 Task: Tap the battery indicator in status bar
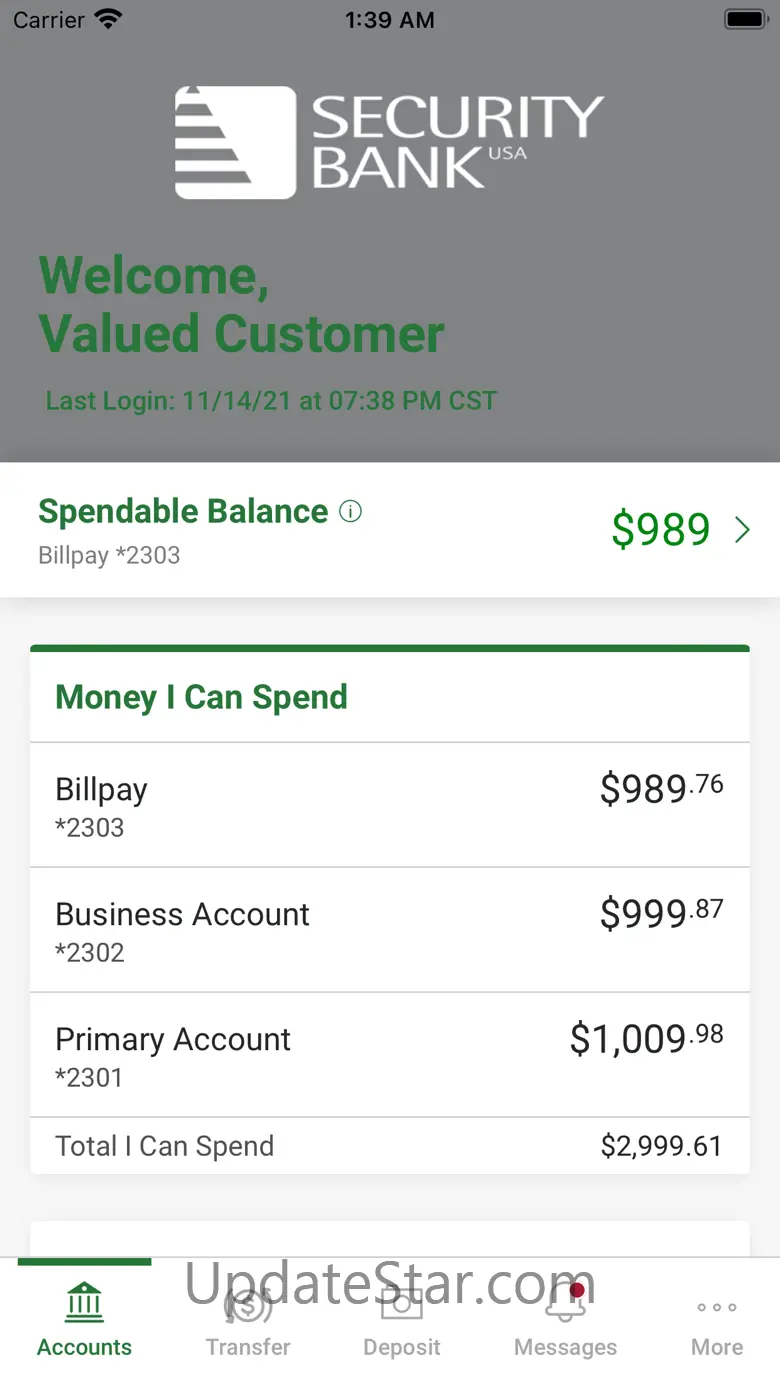[x=745, y=20]
